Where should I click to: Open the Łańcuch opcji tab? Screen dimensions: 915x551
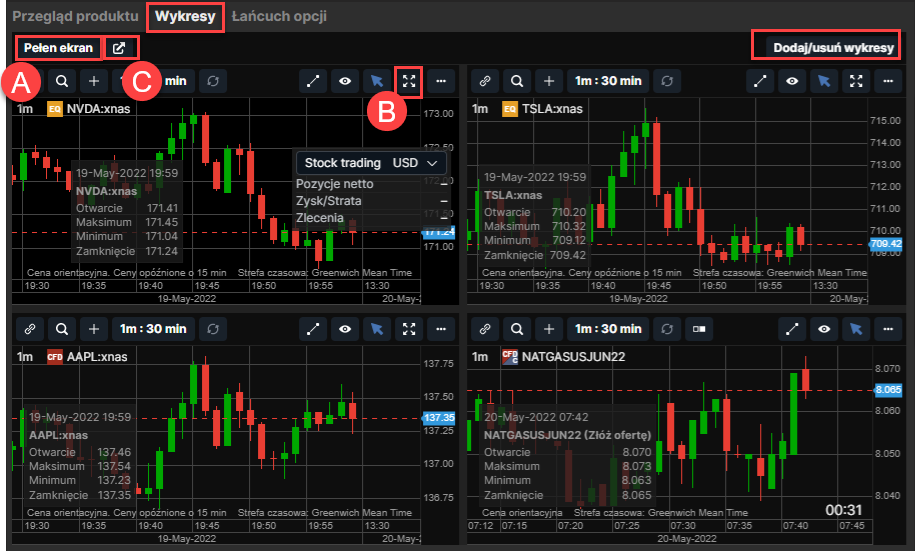click(279, 16)
